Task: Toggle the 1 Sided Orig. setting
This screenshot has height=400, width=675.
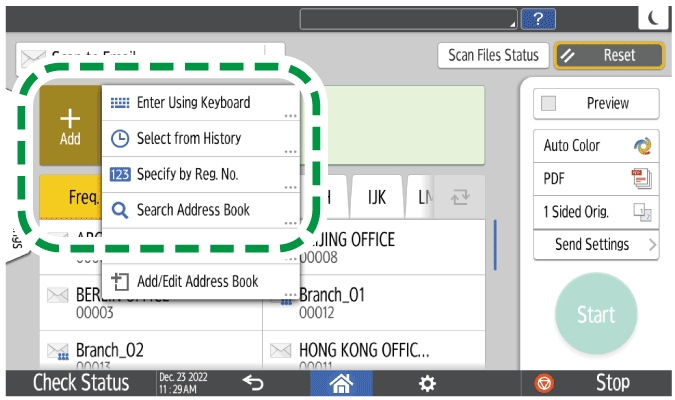Action: click(596, 211)
